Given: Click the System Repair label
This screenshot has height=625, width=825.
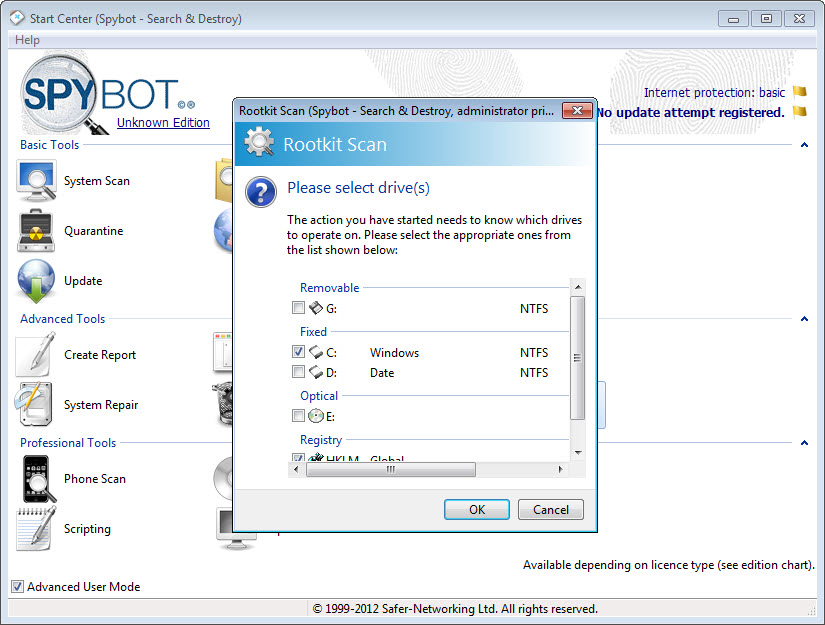Looking at the screenshot, I should (101, 405).
